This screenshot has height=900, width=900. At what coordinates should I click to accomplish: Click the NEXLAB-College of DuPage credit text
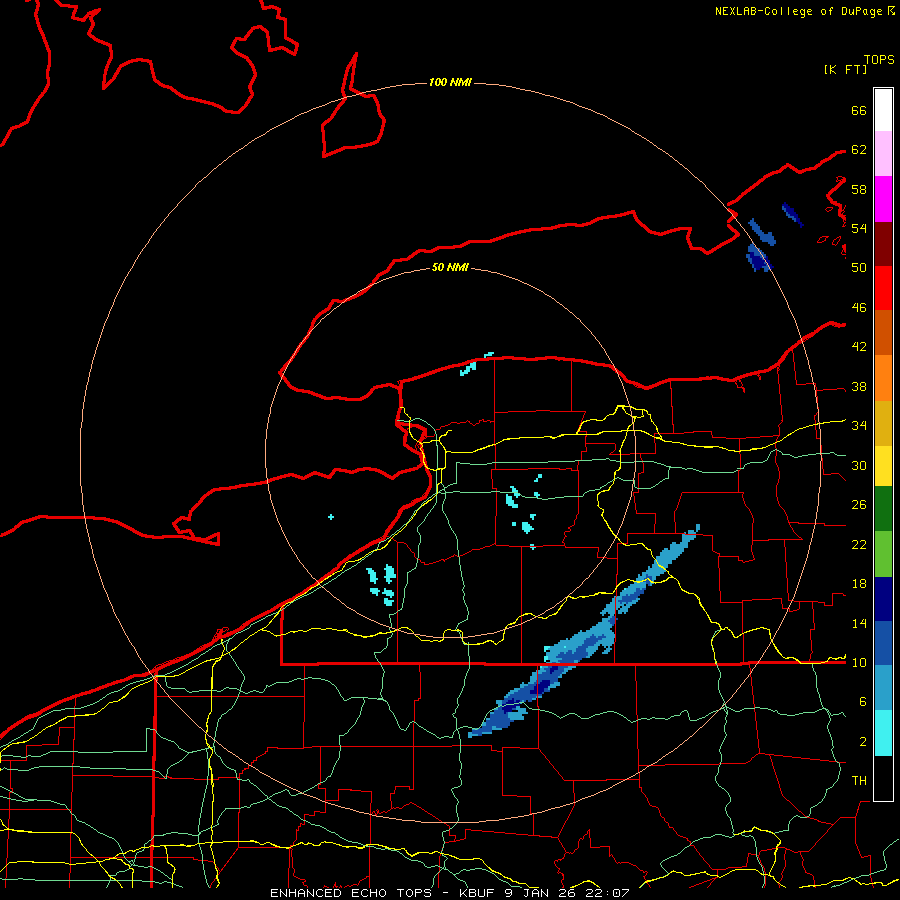[x=798, y=11]
